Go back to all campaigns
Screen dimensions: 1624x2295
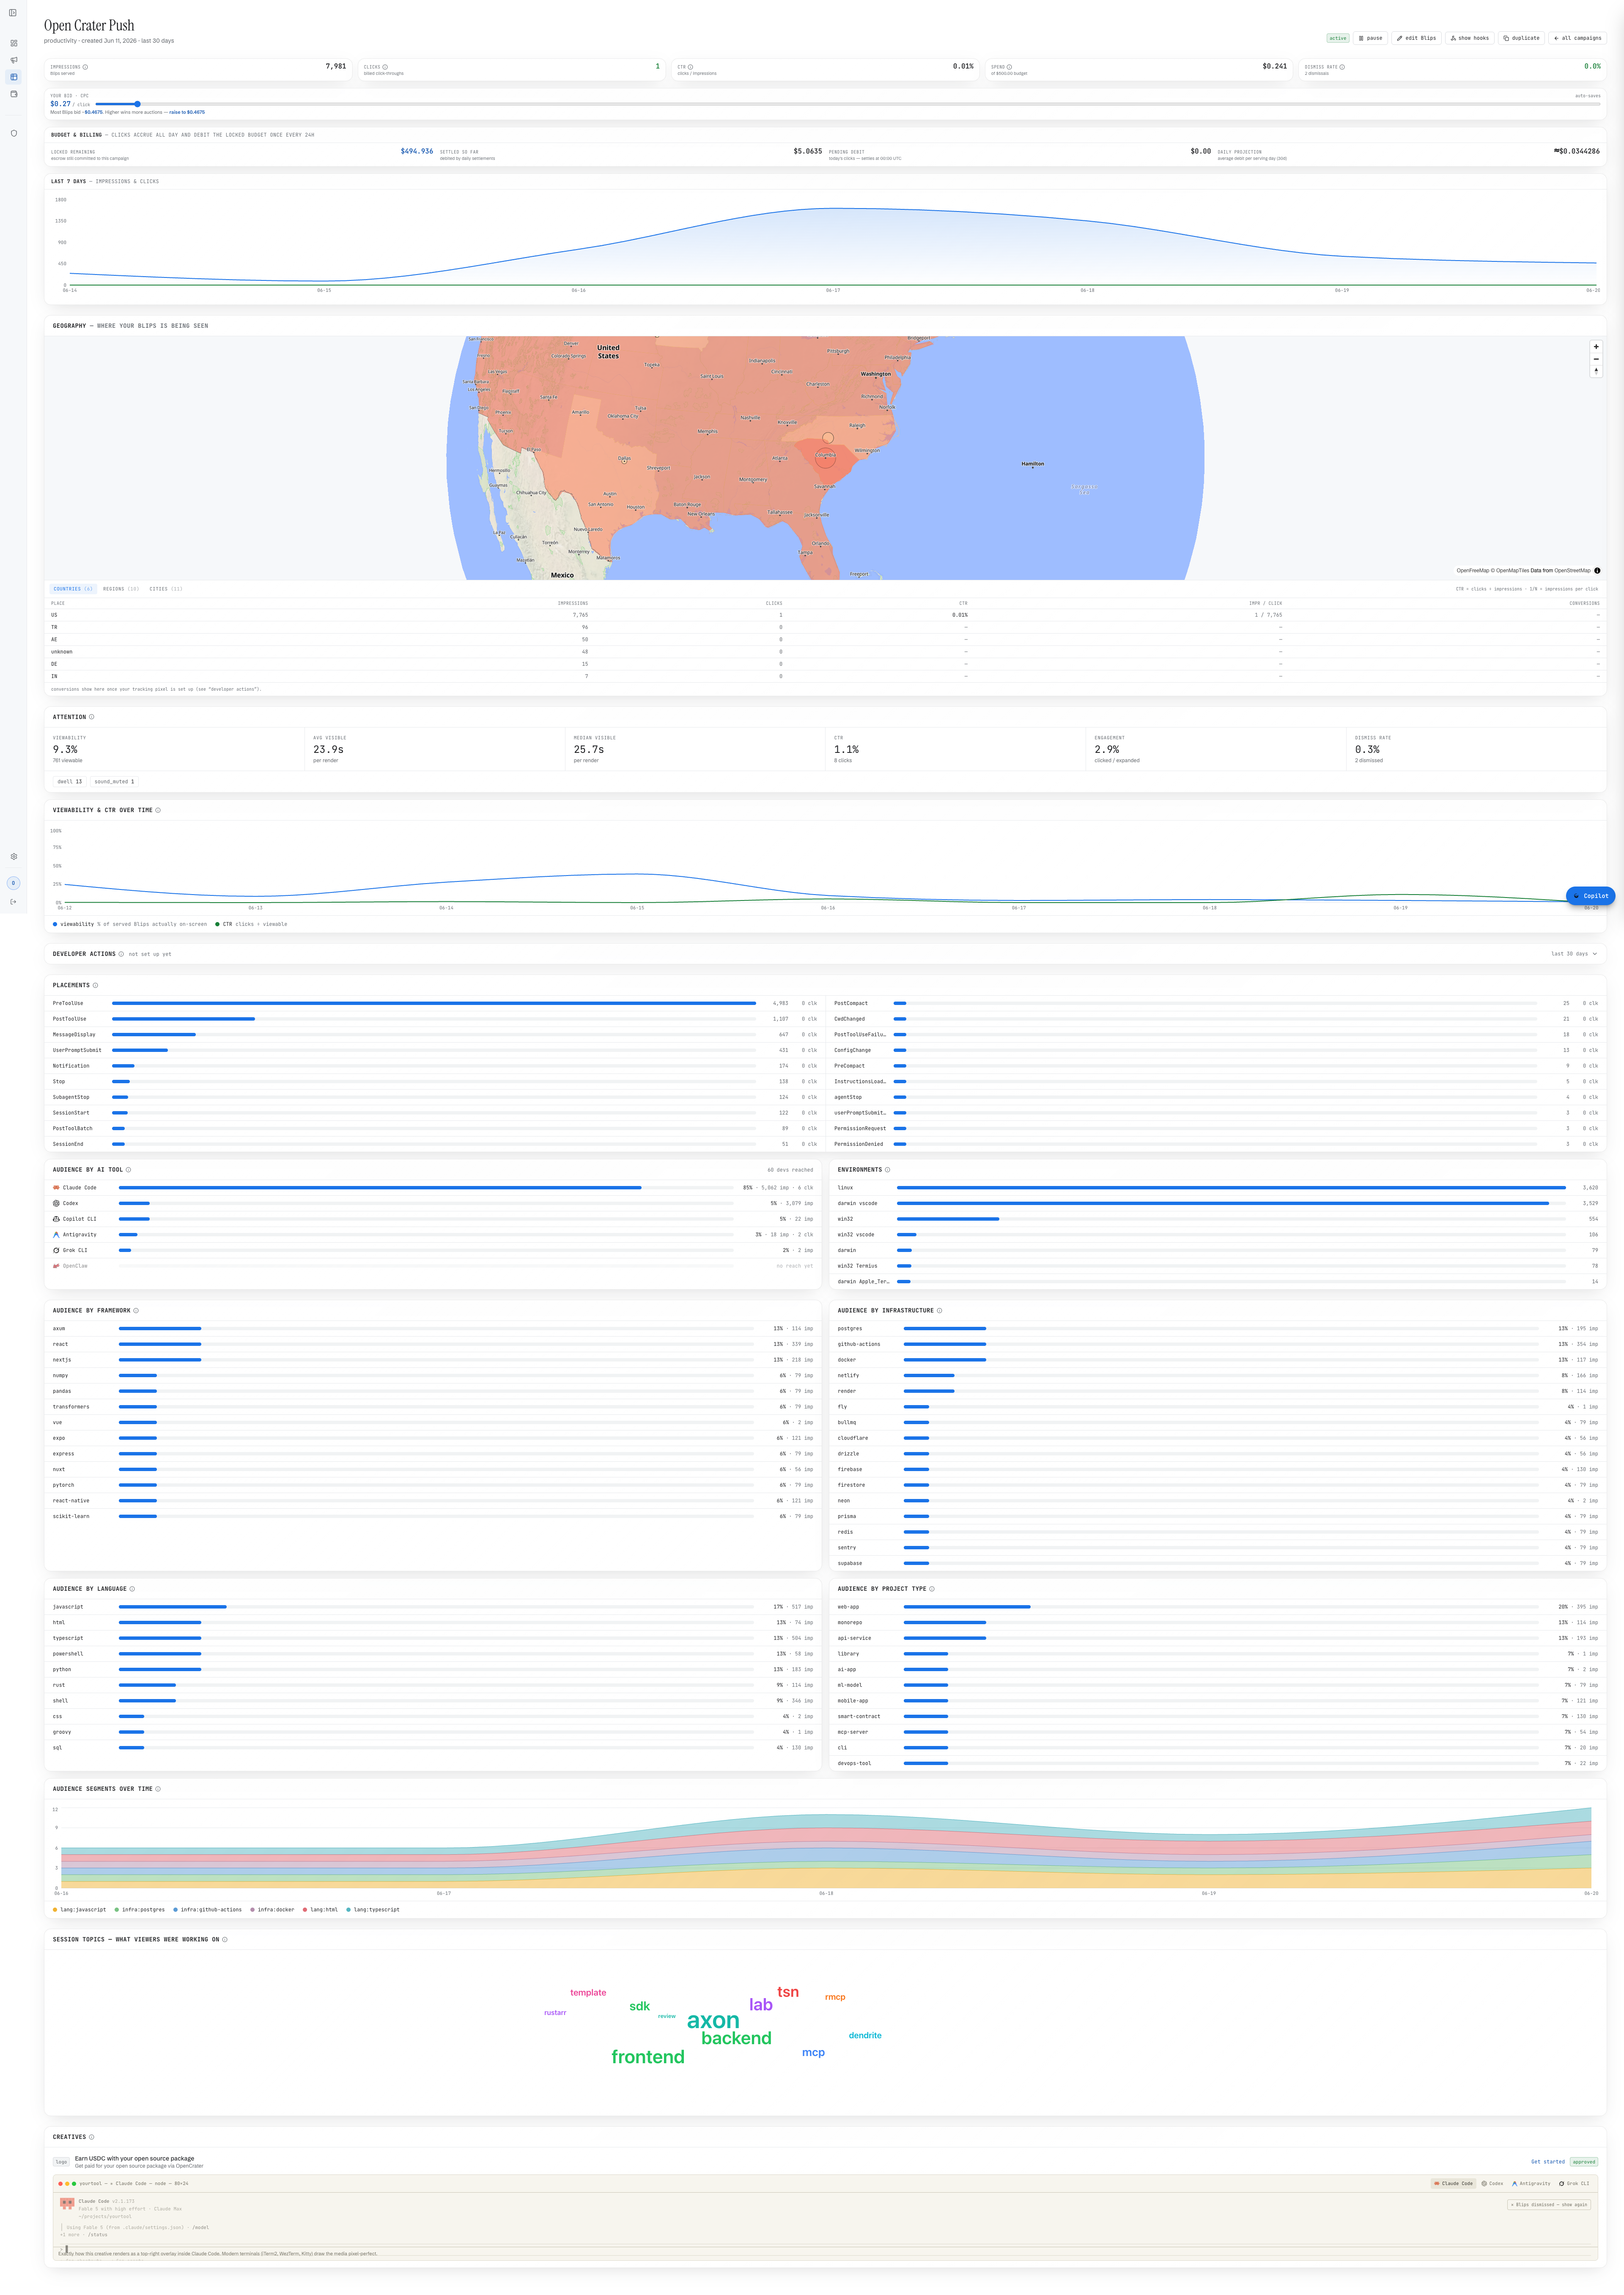point(1577,38)
